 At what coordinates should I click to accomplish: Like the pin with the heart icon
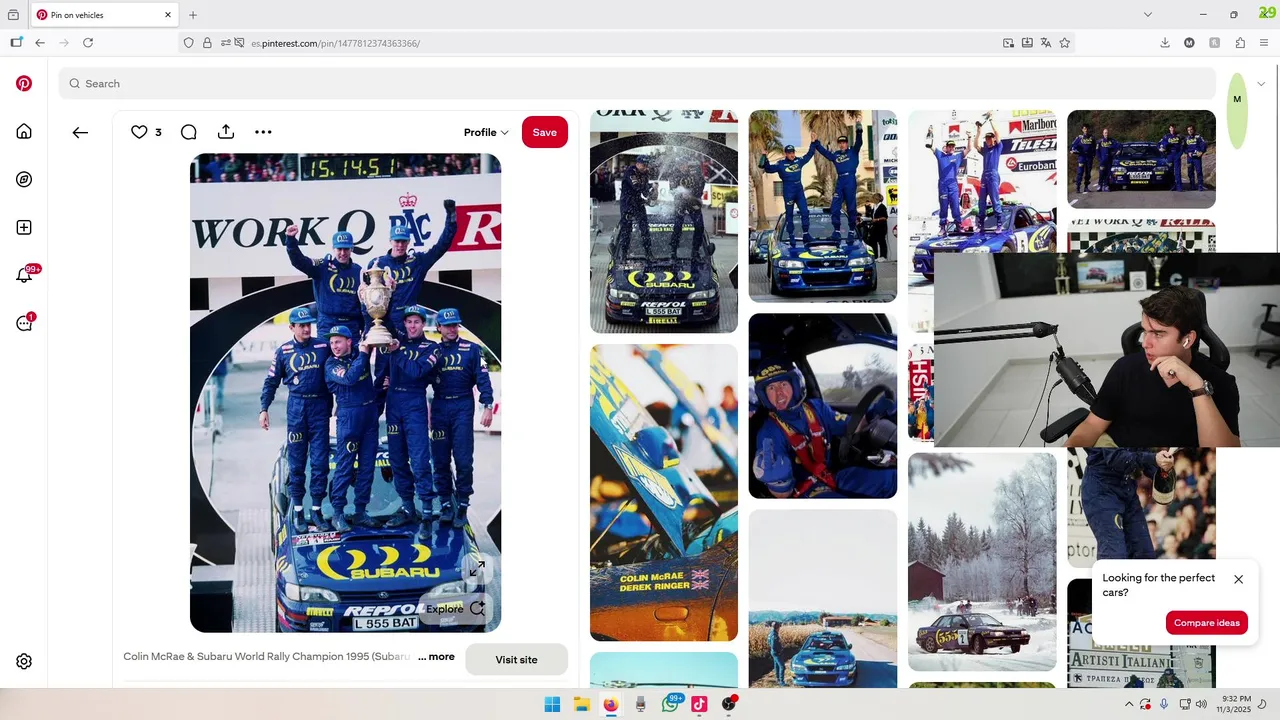(x=139, y=132)
